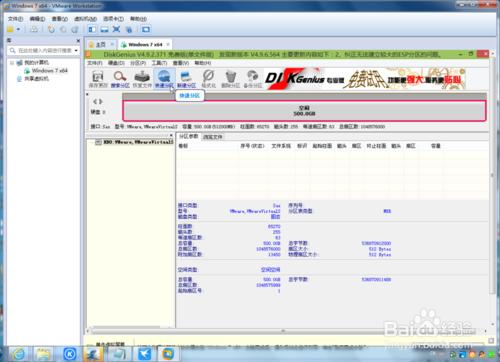This screenshot has height=362, width=500.
Task: Close the Windows 7 x64 VM tab
Action: (168, 44)
